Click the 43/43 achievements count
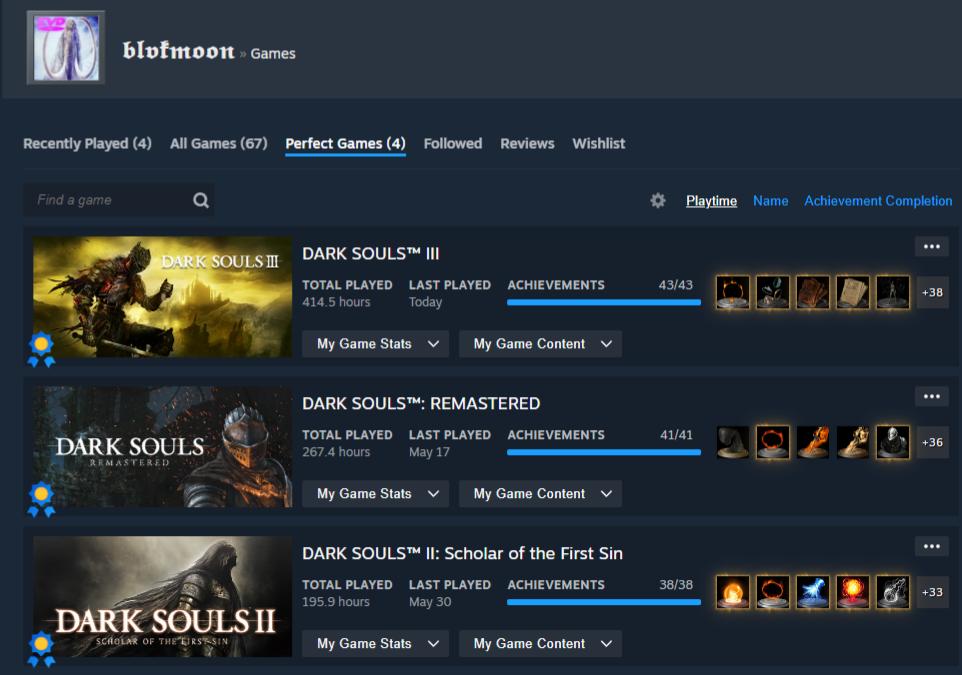 pos(675,285)
